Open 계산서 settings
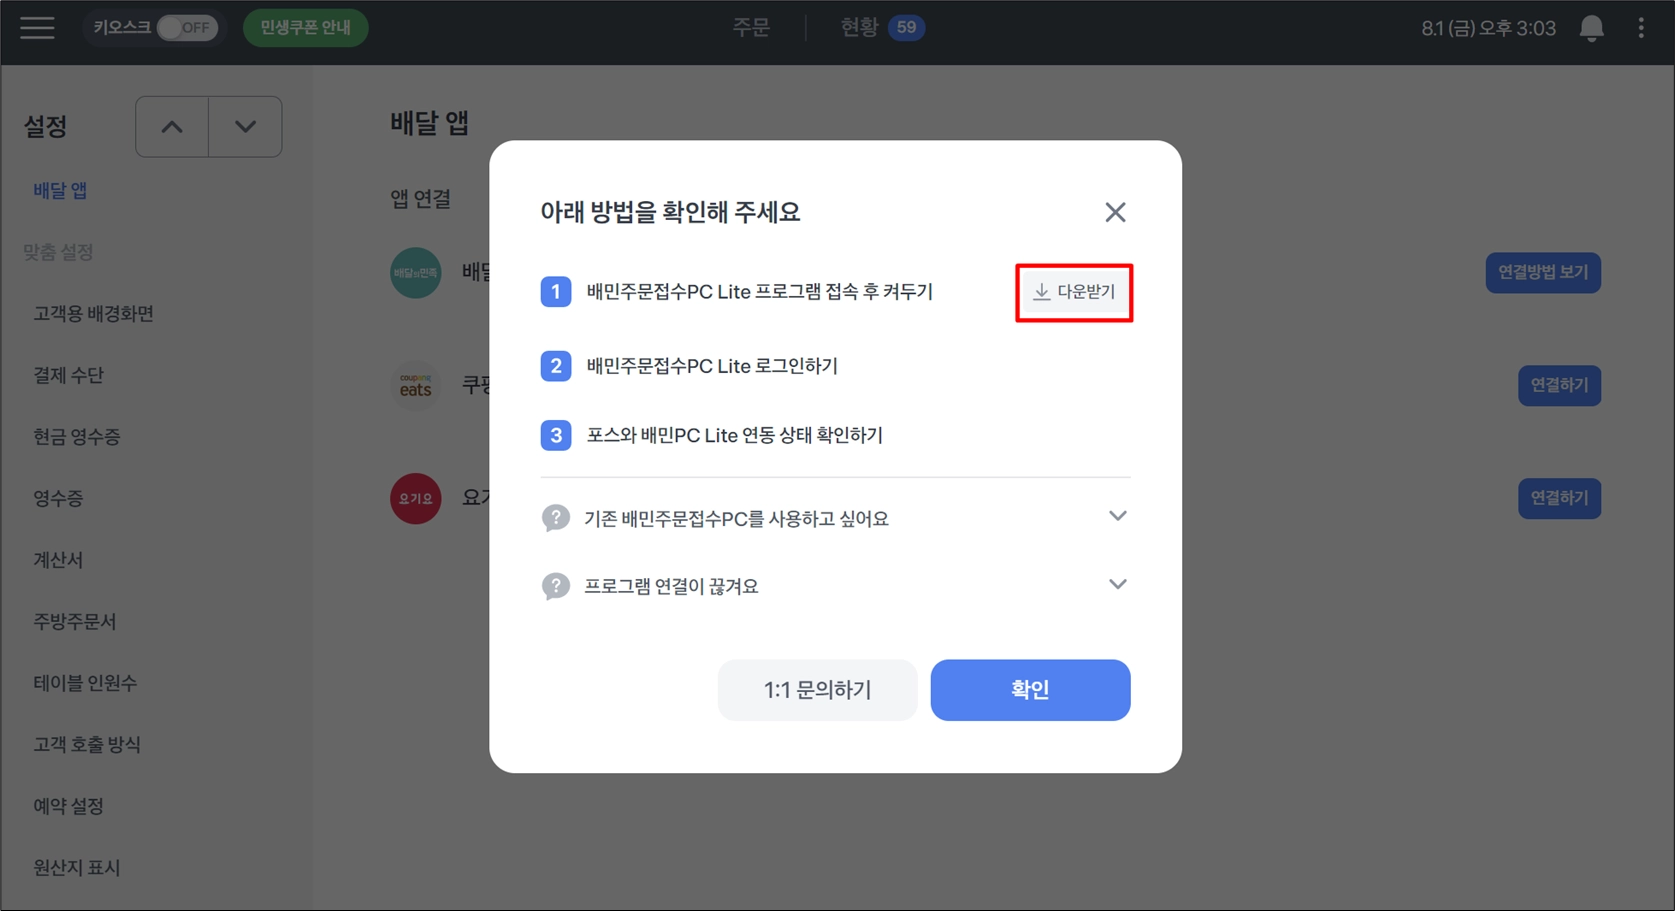The image size is (1675, 911). [x=58, y=560]
